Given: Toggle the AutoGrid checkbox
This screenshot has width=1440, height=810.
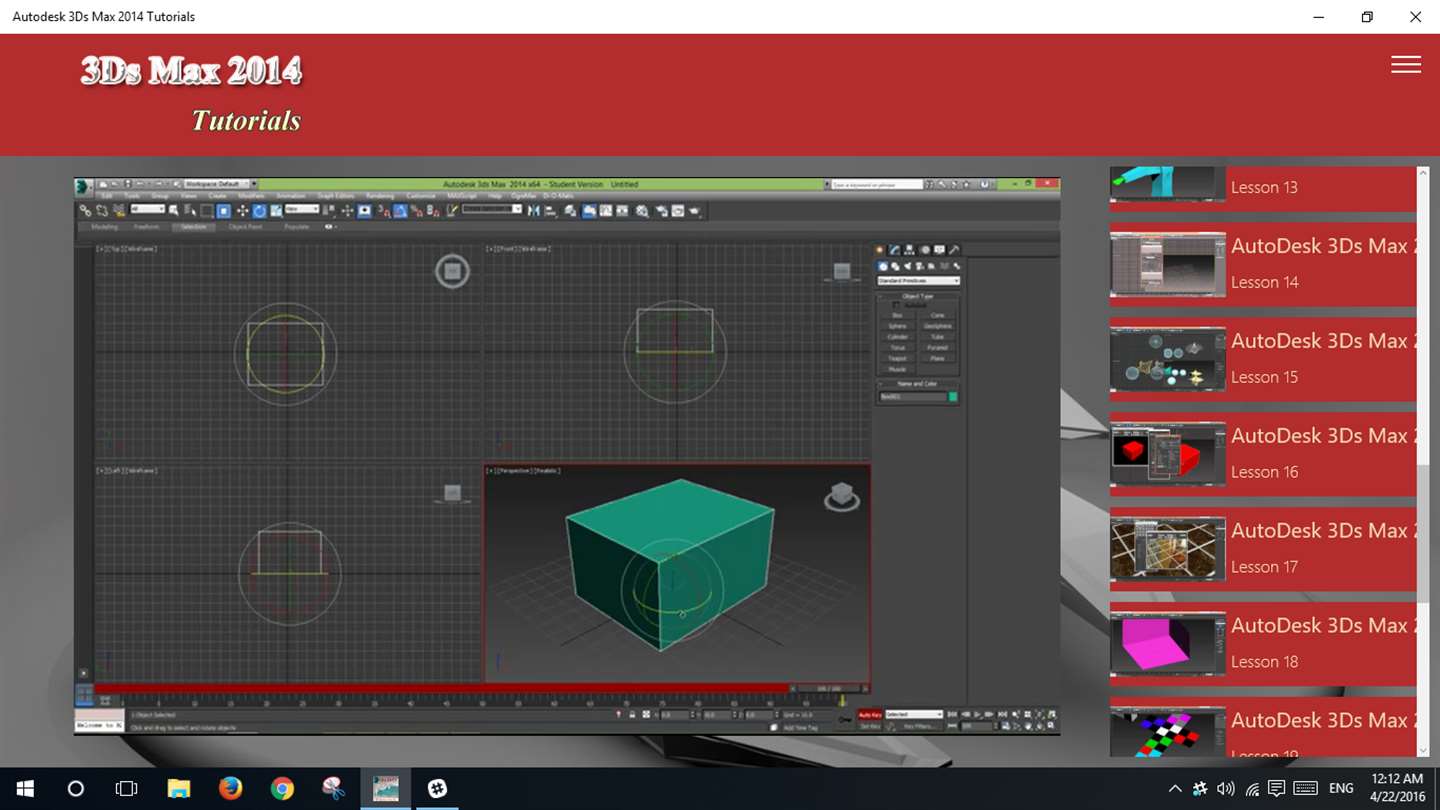Looking at the screenshot, I should (x=896, y=305).
